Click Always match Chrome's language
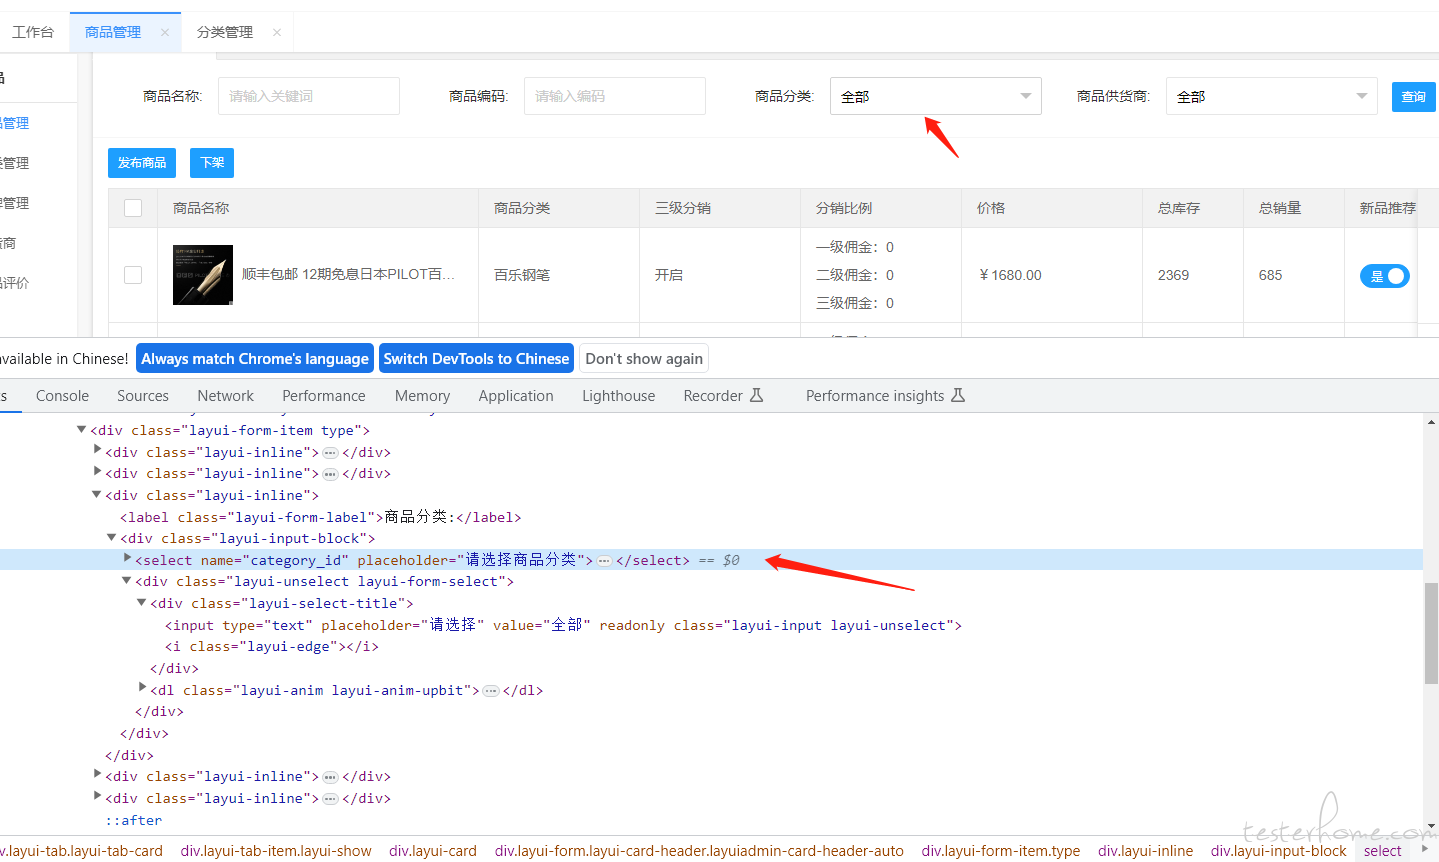The width and height of the screenshot is (1439, 862). [255, 359]
